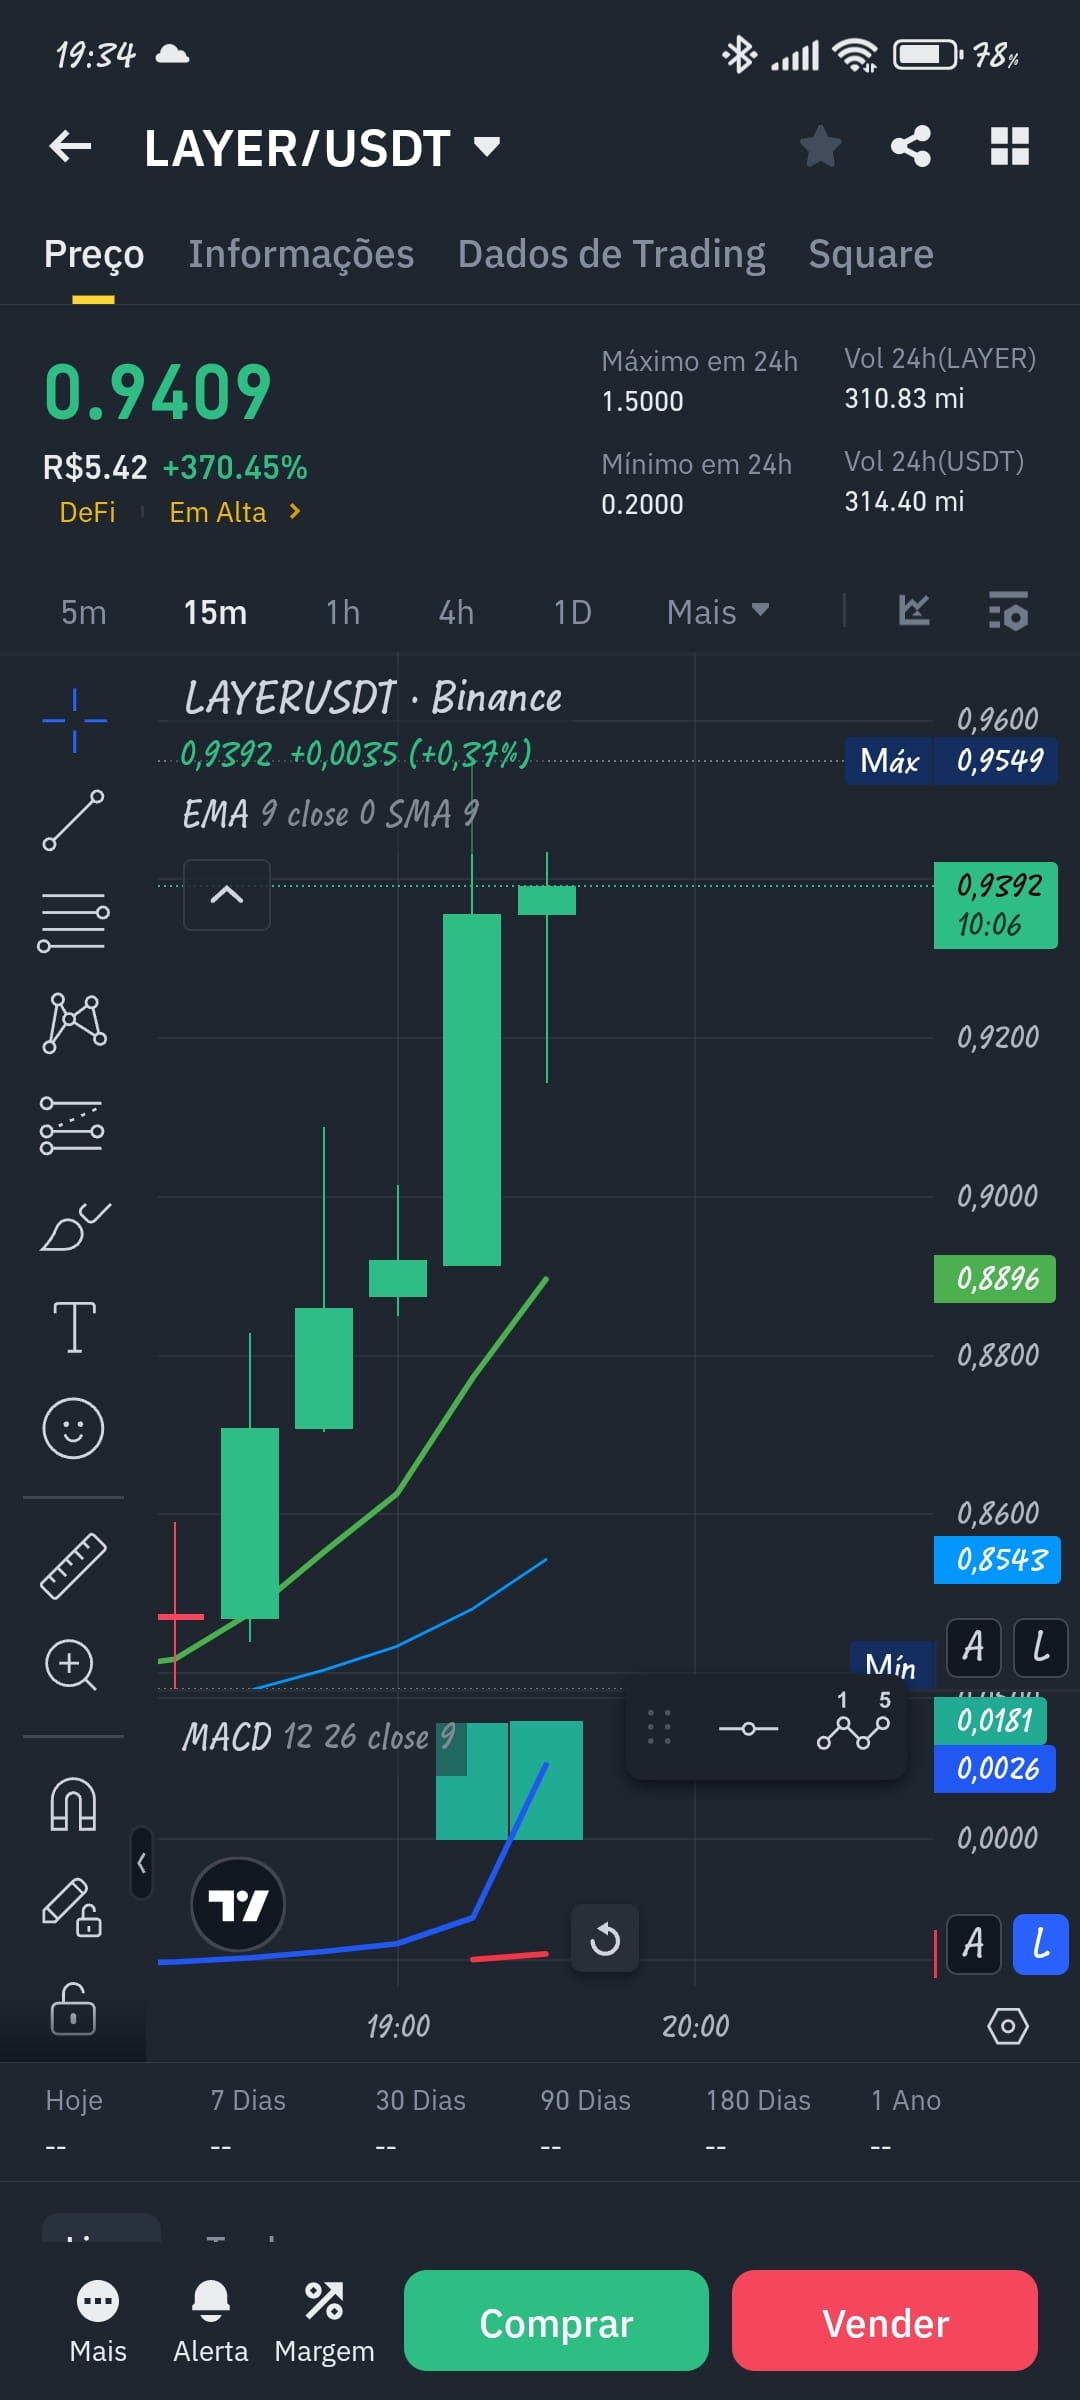Click the 0,9392 current price label

(996, 905)
